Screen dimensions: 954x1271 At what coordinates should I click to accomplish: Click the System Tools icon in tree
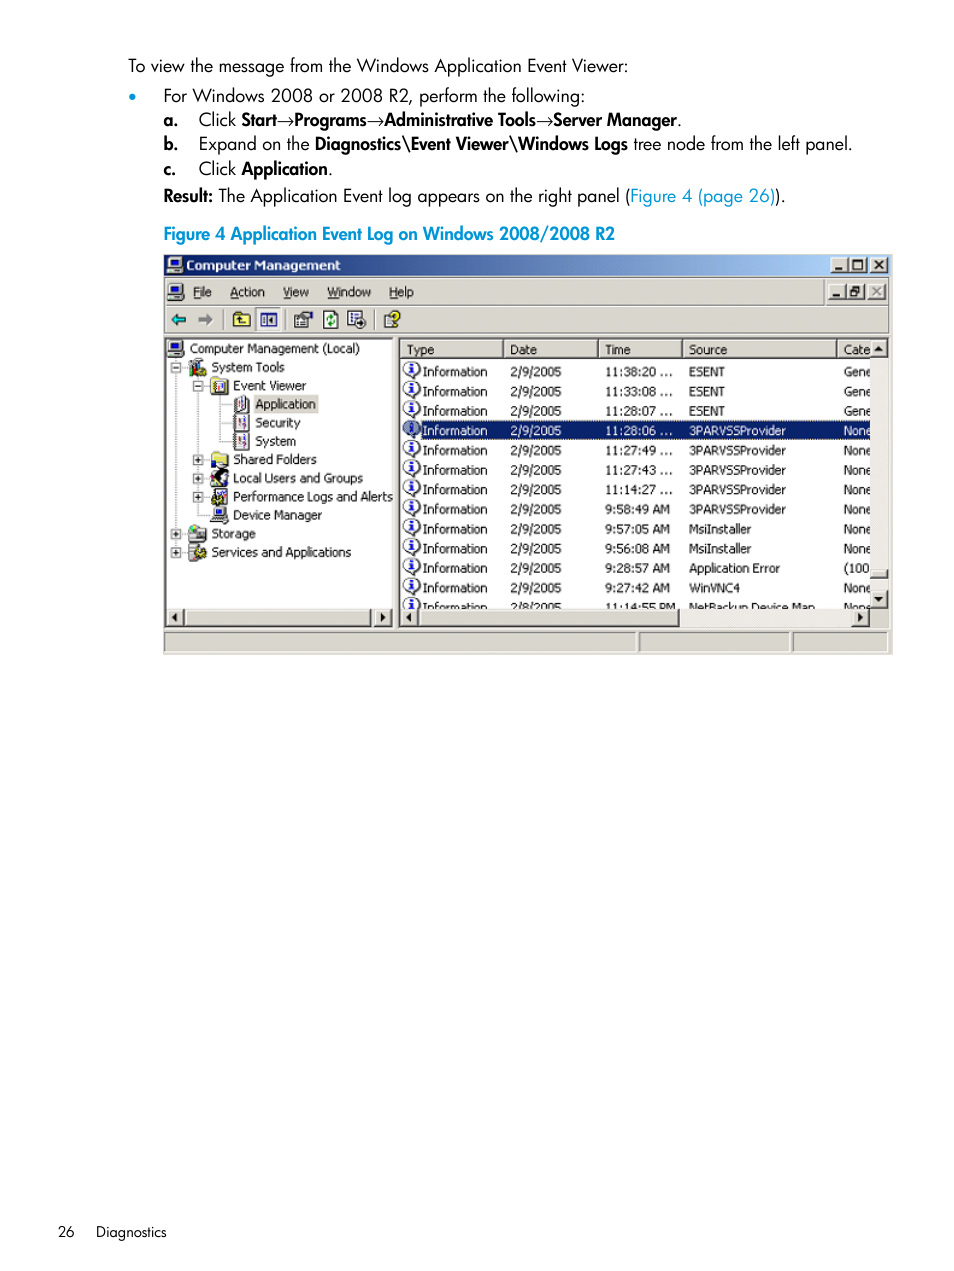(198, 367)
